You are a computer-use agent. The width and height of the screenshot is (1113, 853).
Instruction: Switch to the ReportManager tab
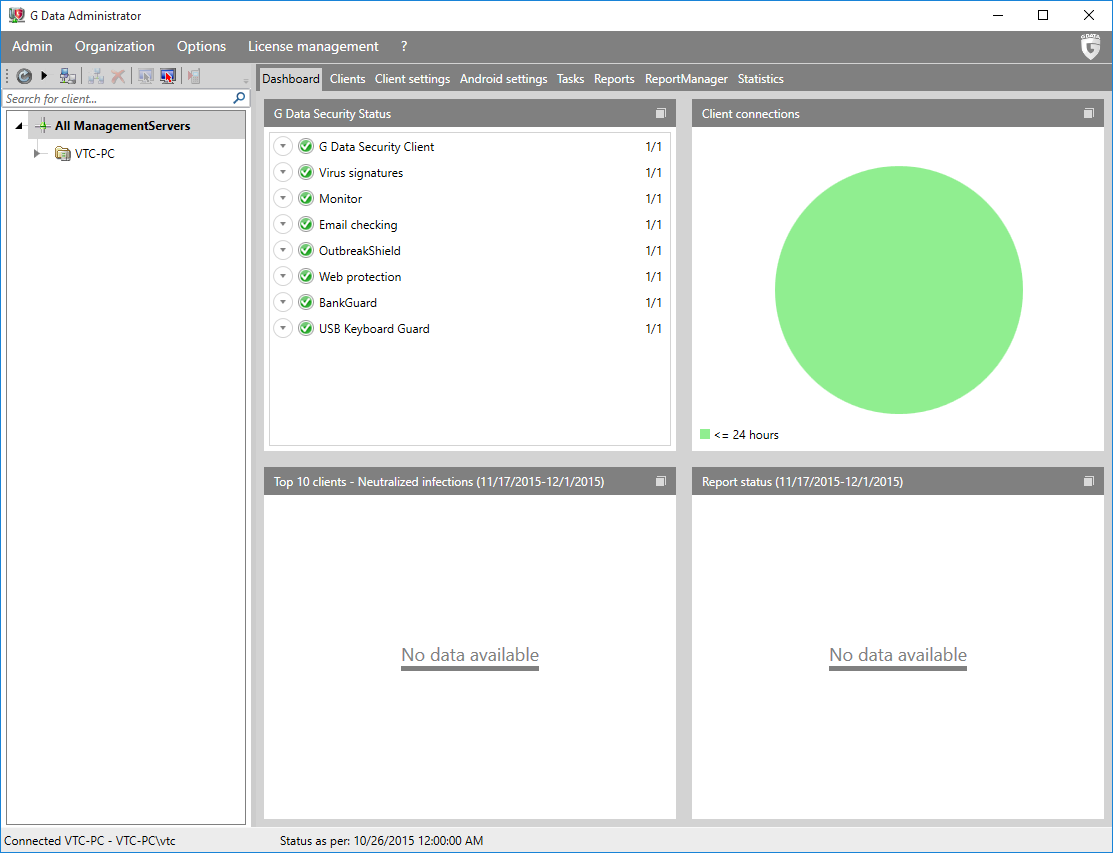pos(685,79)
